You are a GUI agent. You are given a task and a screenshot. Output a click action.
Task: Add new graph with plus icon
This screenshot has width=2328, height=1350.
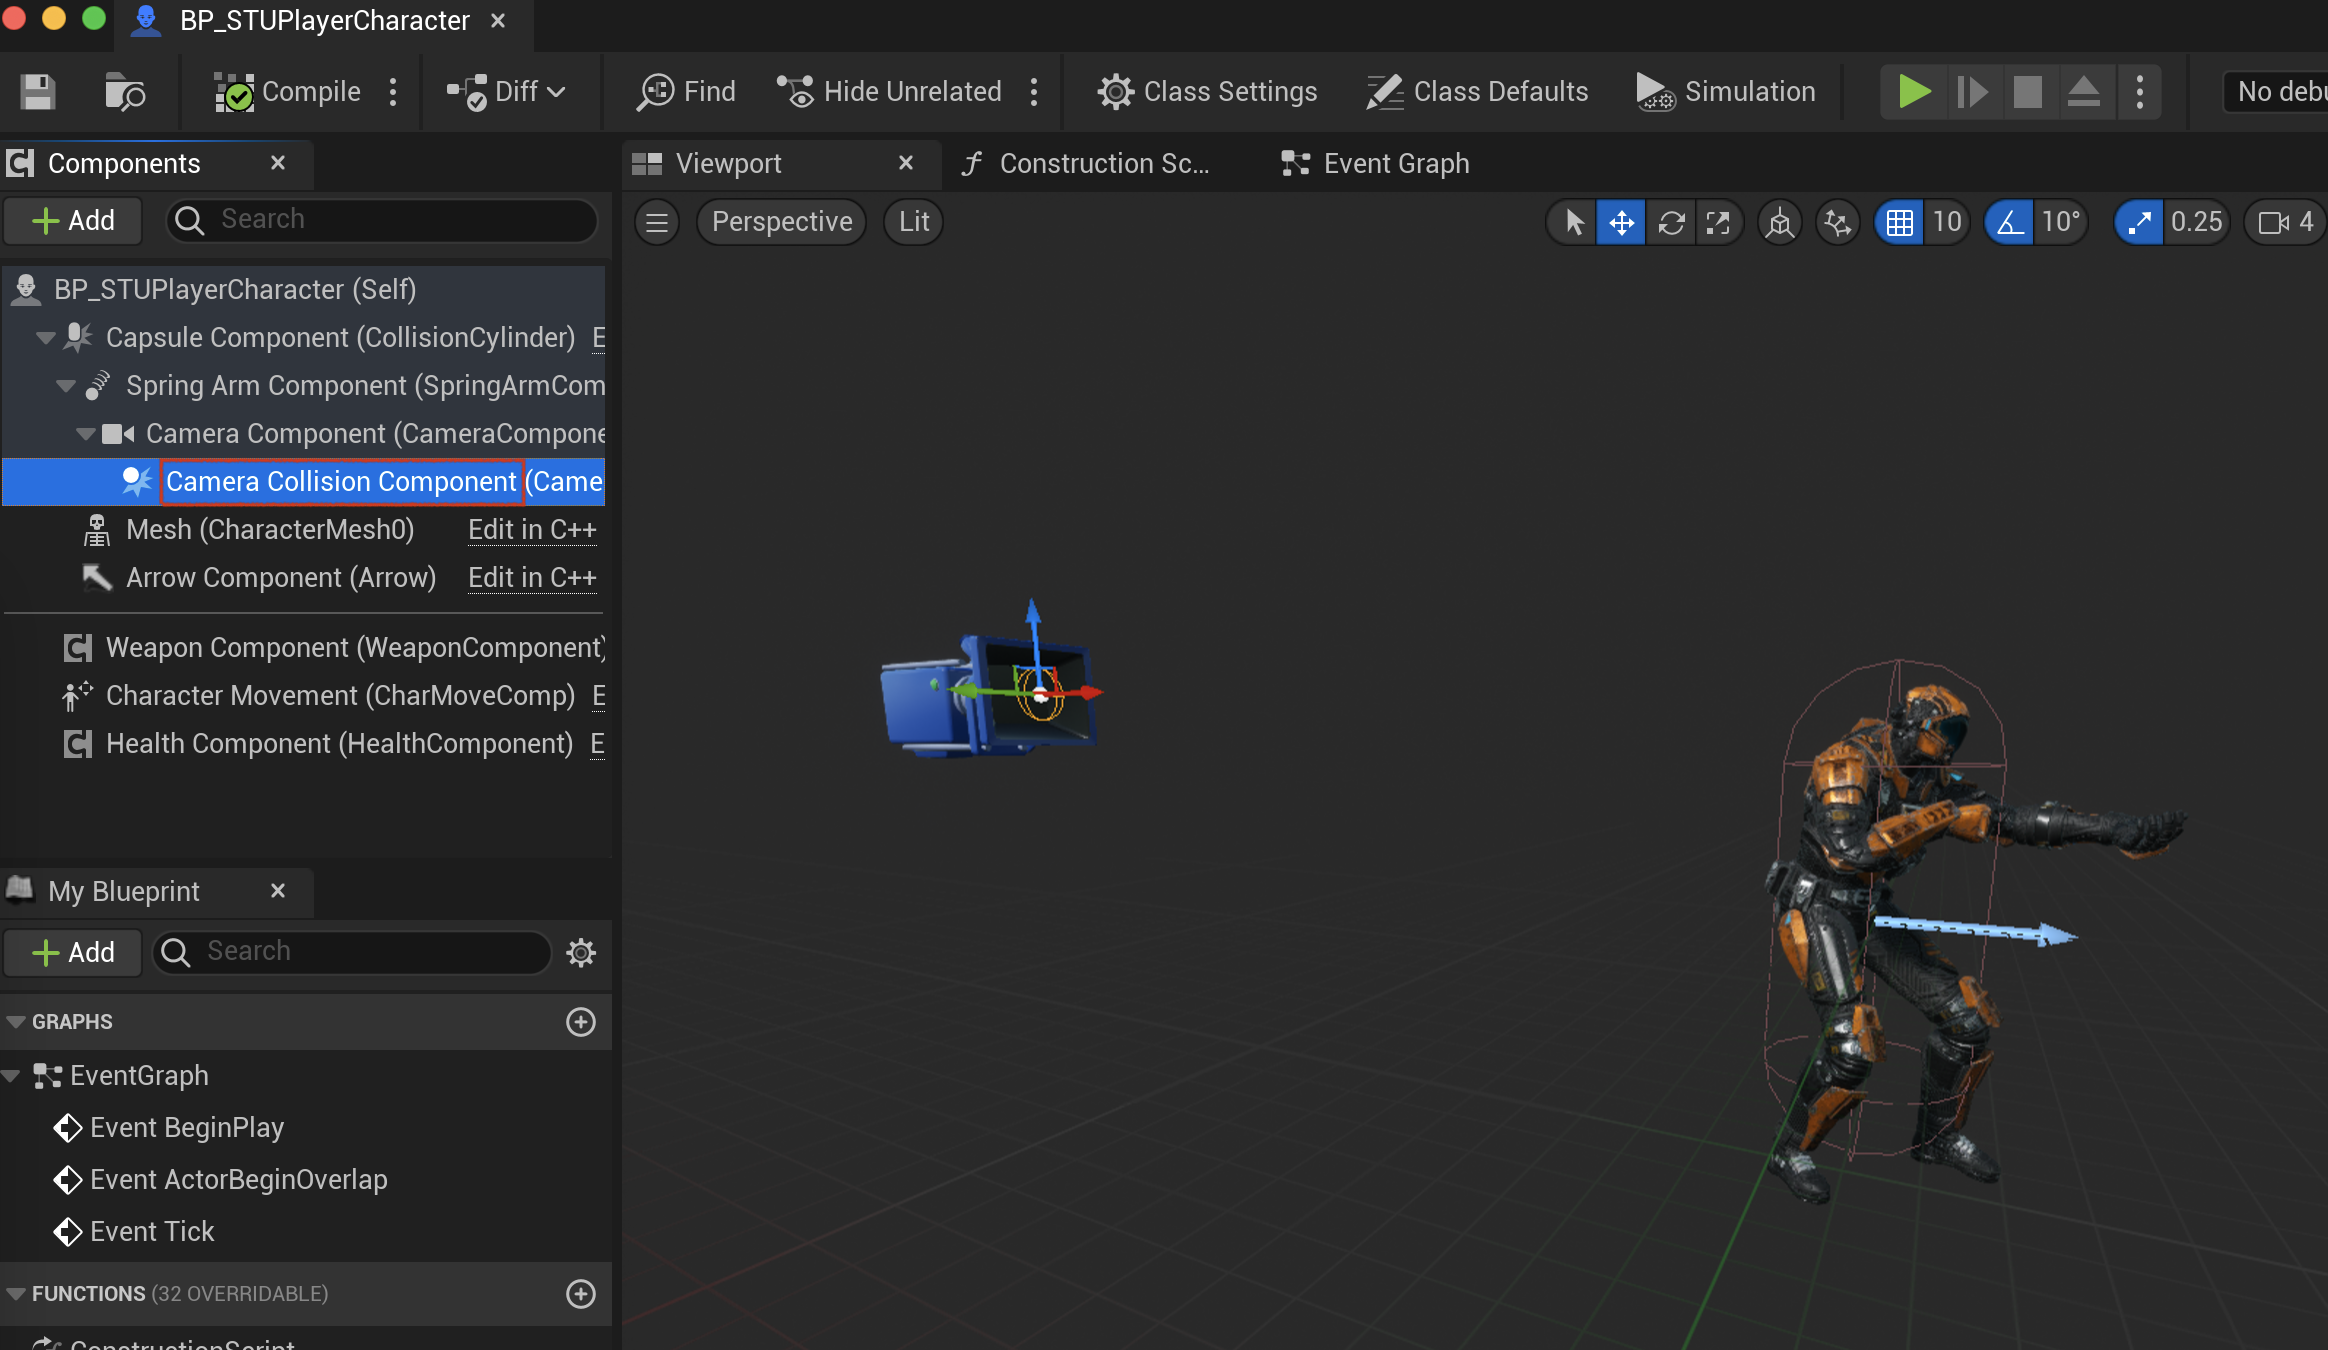[581, 1022]
